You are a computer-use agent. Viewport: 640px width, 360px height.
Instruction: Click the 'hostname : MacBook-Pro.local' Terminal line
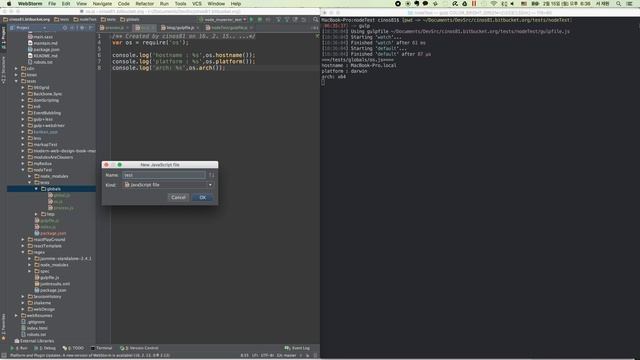359,65
